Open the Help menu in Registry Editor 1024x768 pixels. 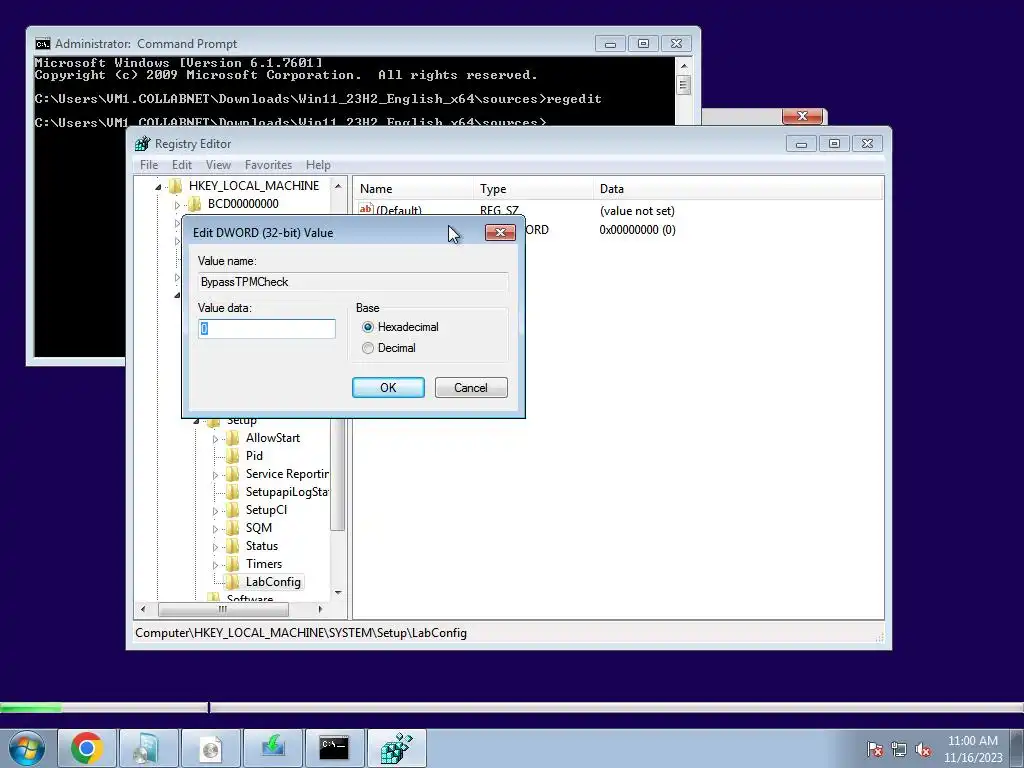318,165
